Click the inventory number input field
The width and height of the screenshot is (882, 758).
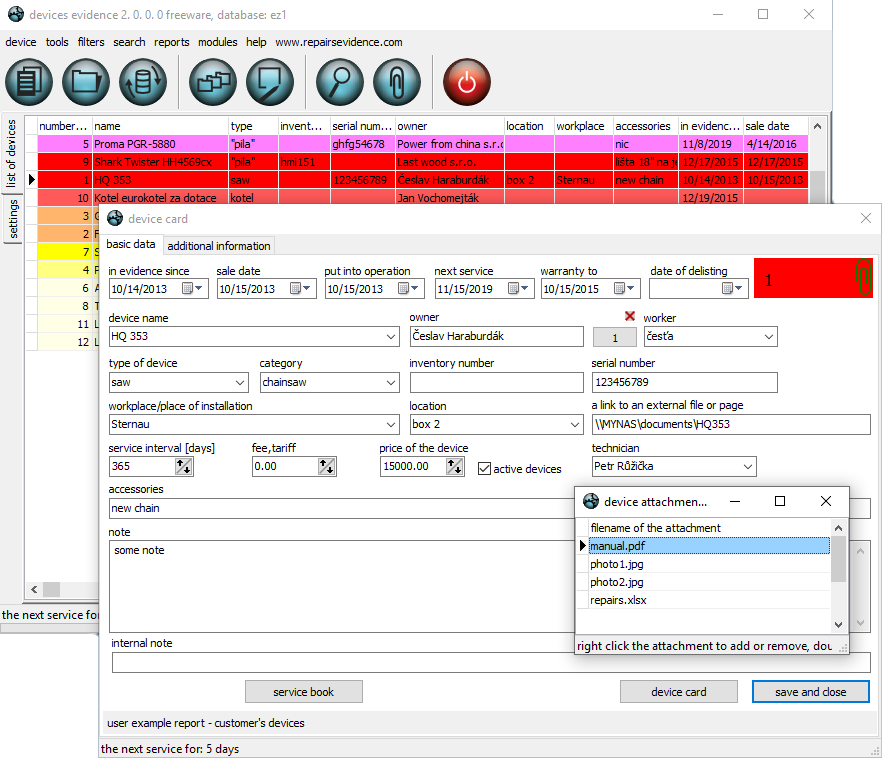[497, 382]
